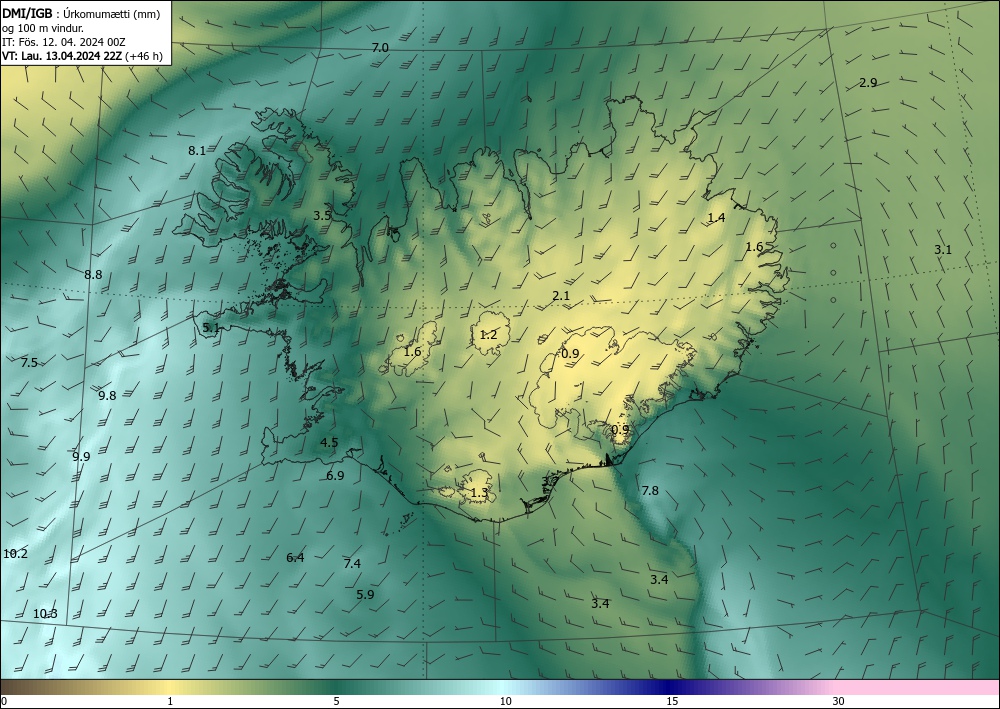Click the color scale tick label "15"
The height and width of the screenshot is (709, 1000).
click(x=672, y=702)
